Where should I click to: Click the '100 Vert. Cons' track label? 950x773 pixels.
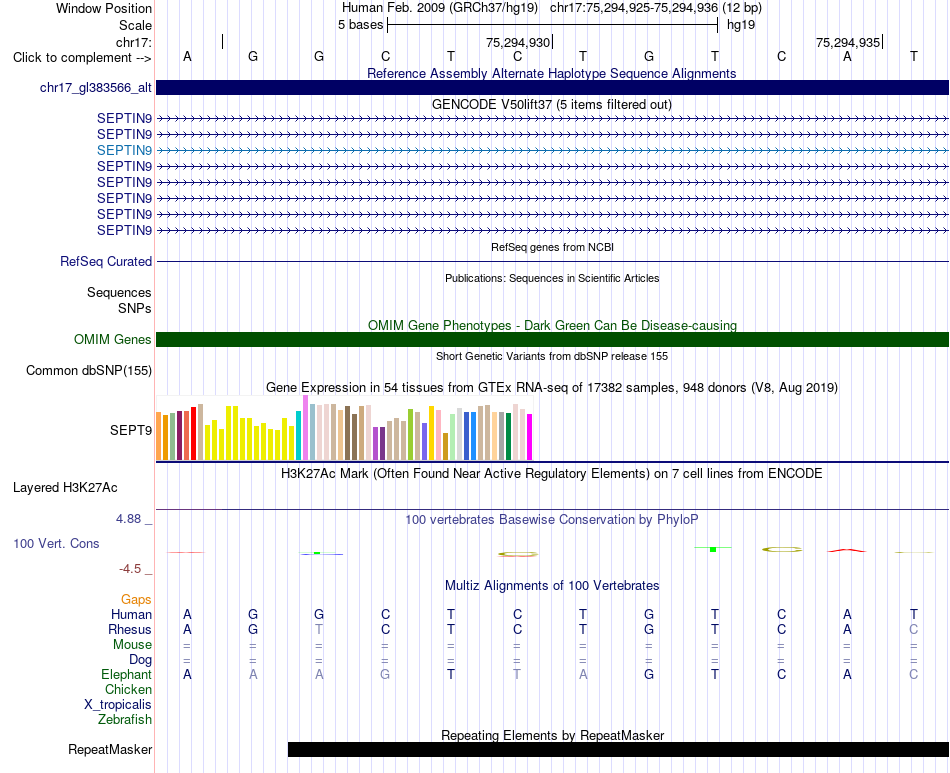[x=56, y=543]
